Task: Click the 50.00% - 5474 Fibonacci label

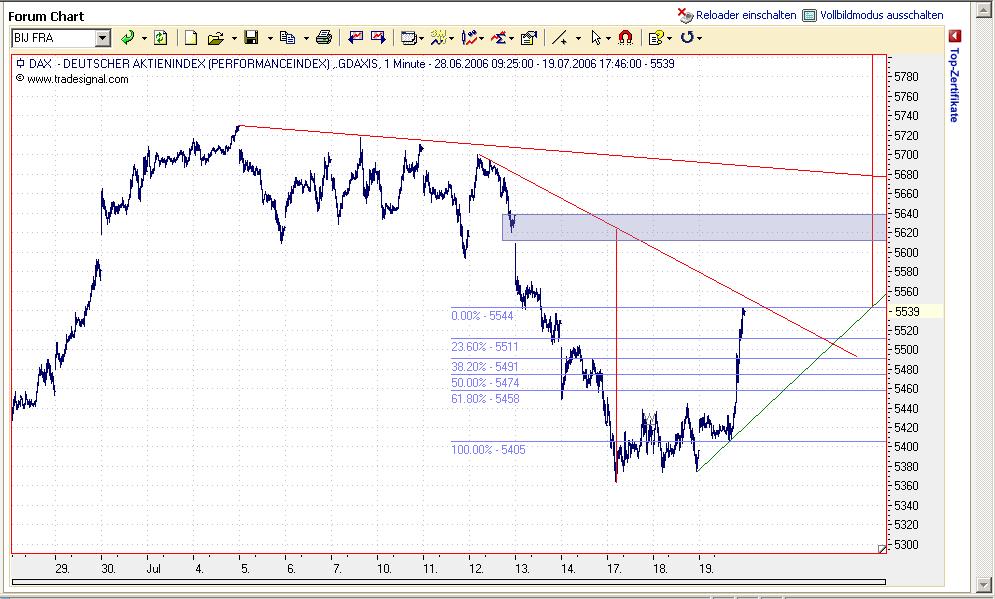Action: click(485, 383)
